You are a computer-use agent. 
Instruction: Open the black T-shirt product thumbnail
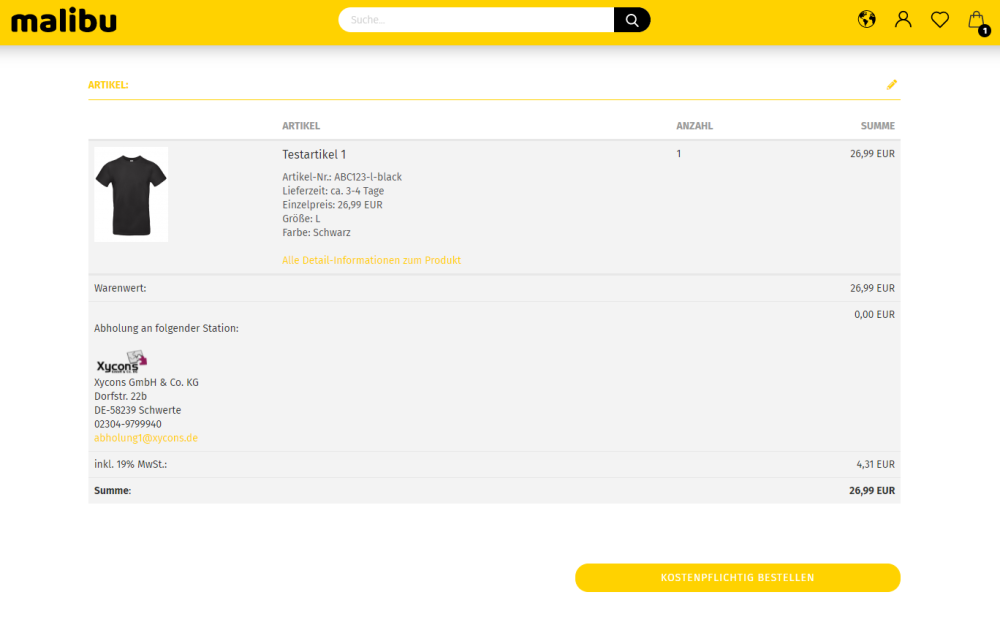[131, 195]
